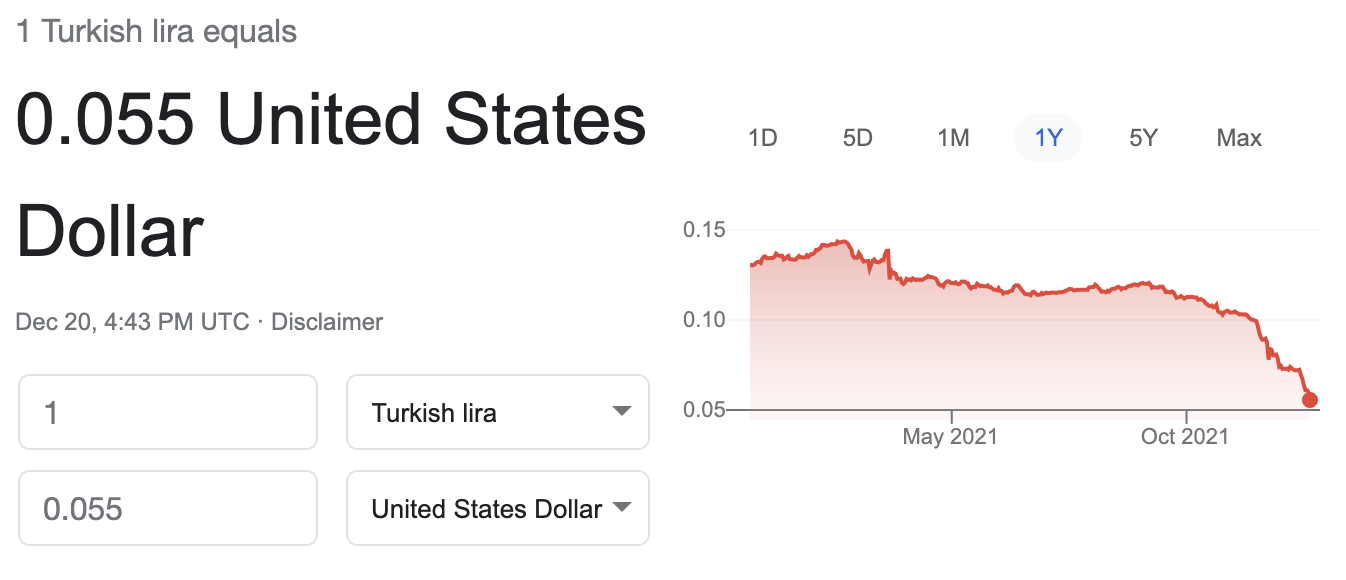Click the Oct 2021 axis label
Screen dimensions: 1346x580
coord(1185,437)
